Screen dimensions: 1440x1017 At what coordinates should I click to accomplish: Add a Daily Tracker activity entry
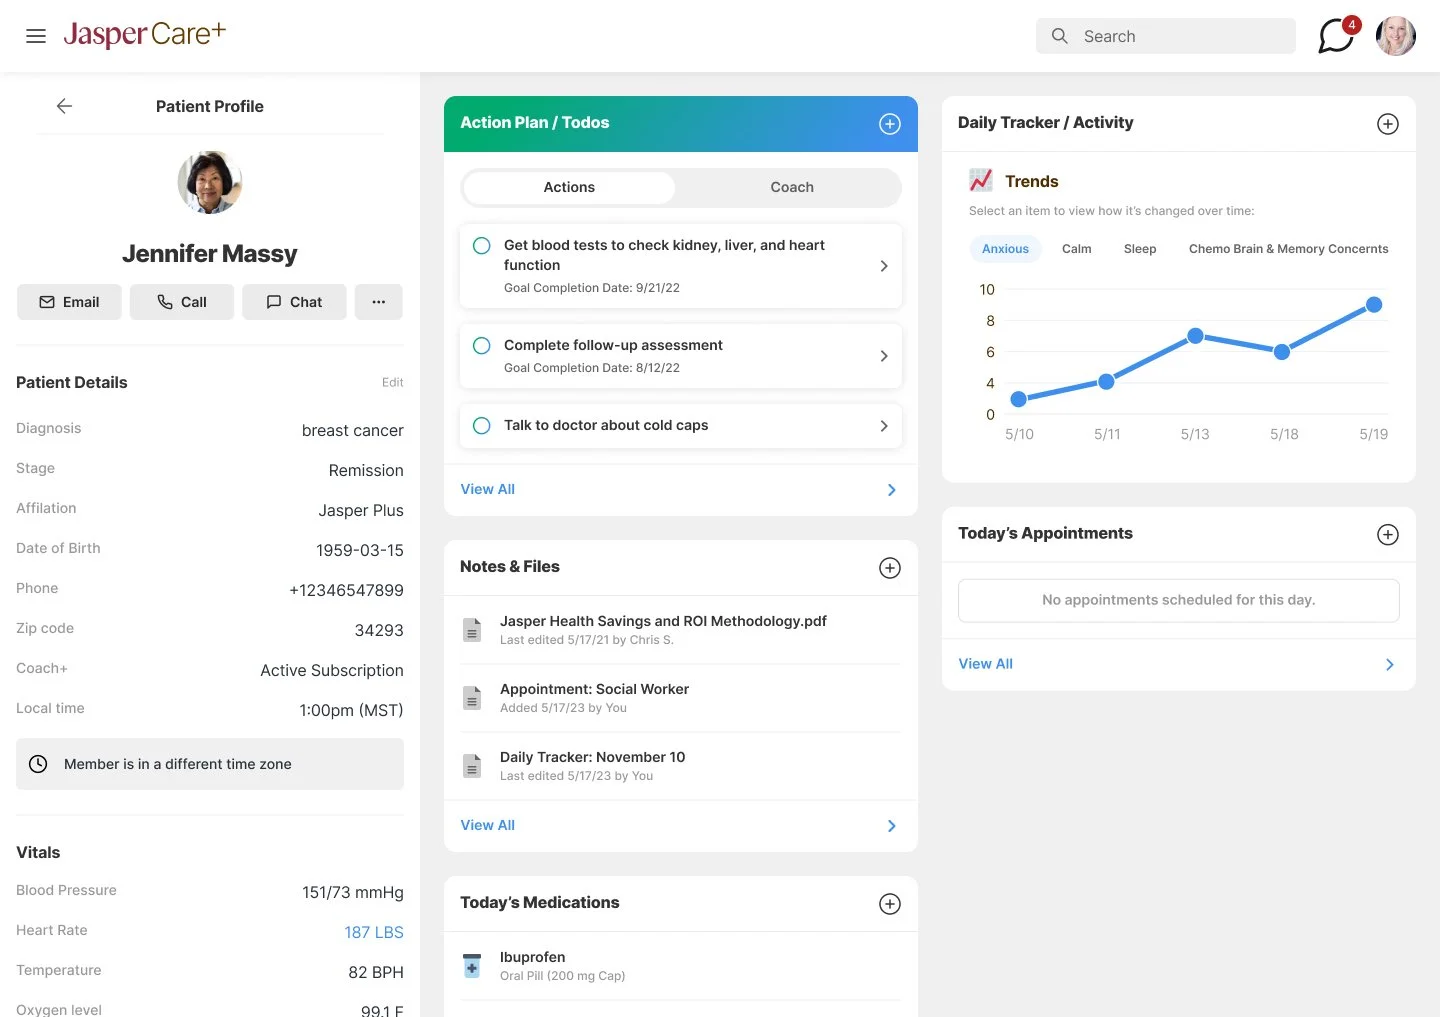point(1388,124)
